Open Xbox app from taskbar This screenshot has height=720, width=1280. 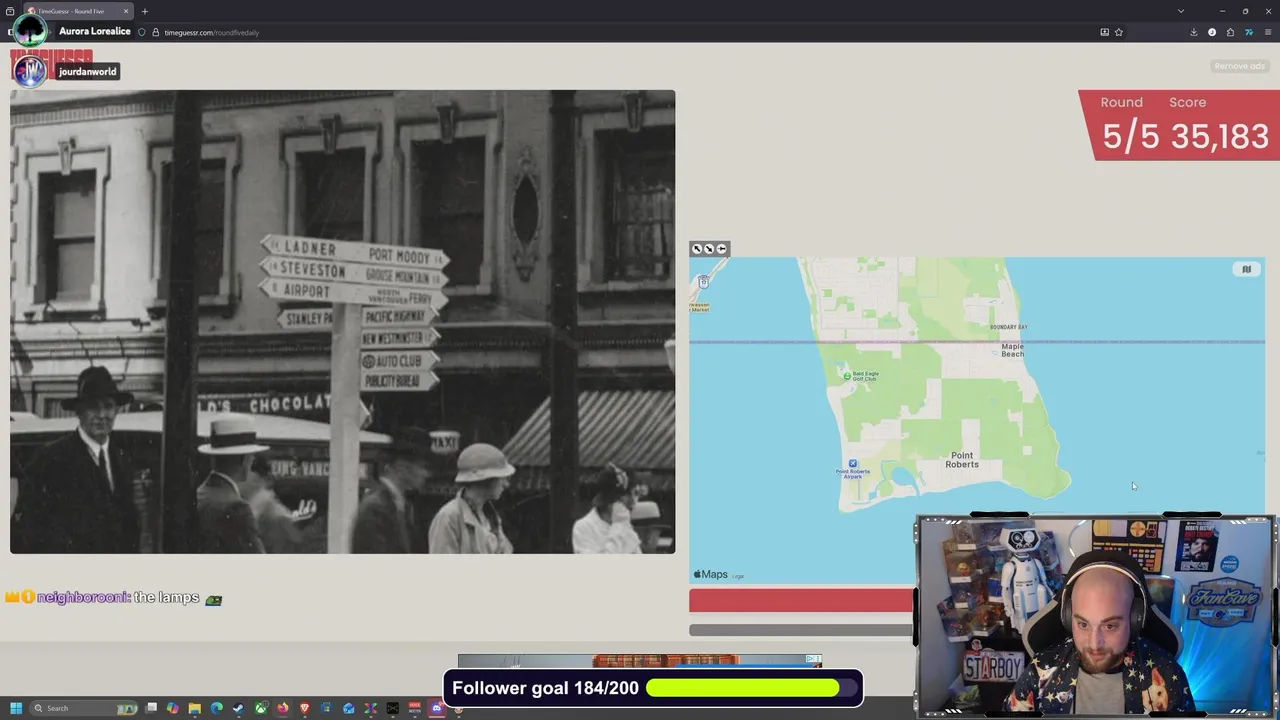261,708
